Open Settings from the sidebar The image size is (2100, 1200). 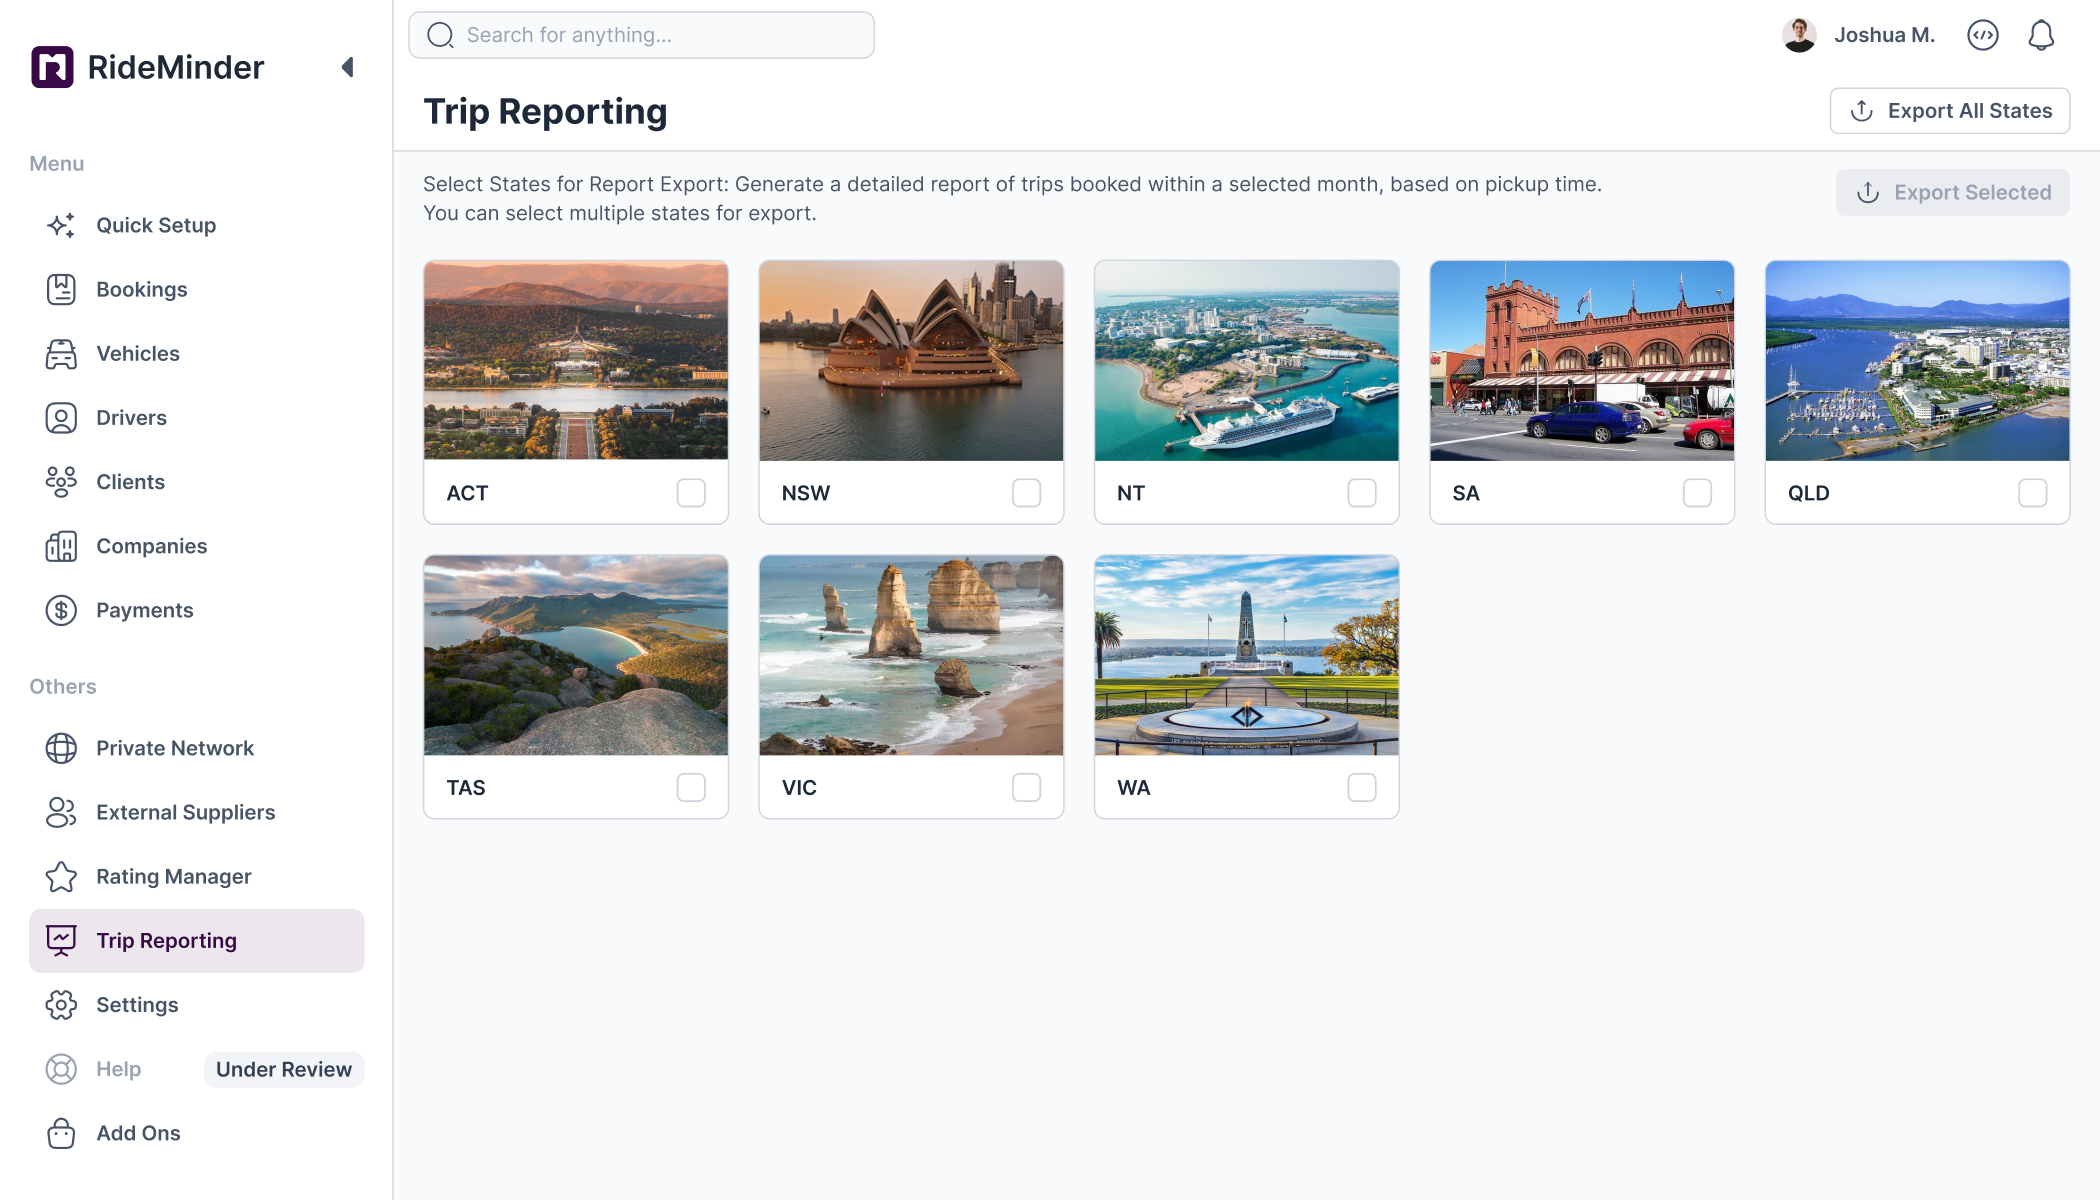197,1005
